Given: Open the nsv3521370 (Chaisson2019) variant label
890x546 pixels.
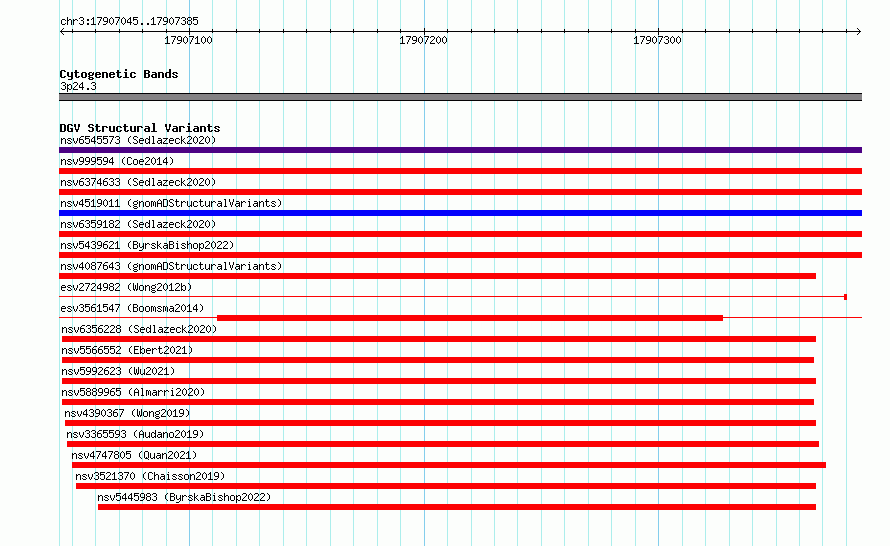Looking at the screenshot, I should point(150,476).
